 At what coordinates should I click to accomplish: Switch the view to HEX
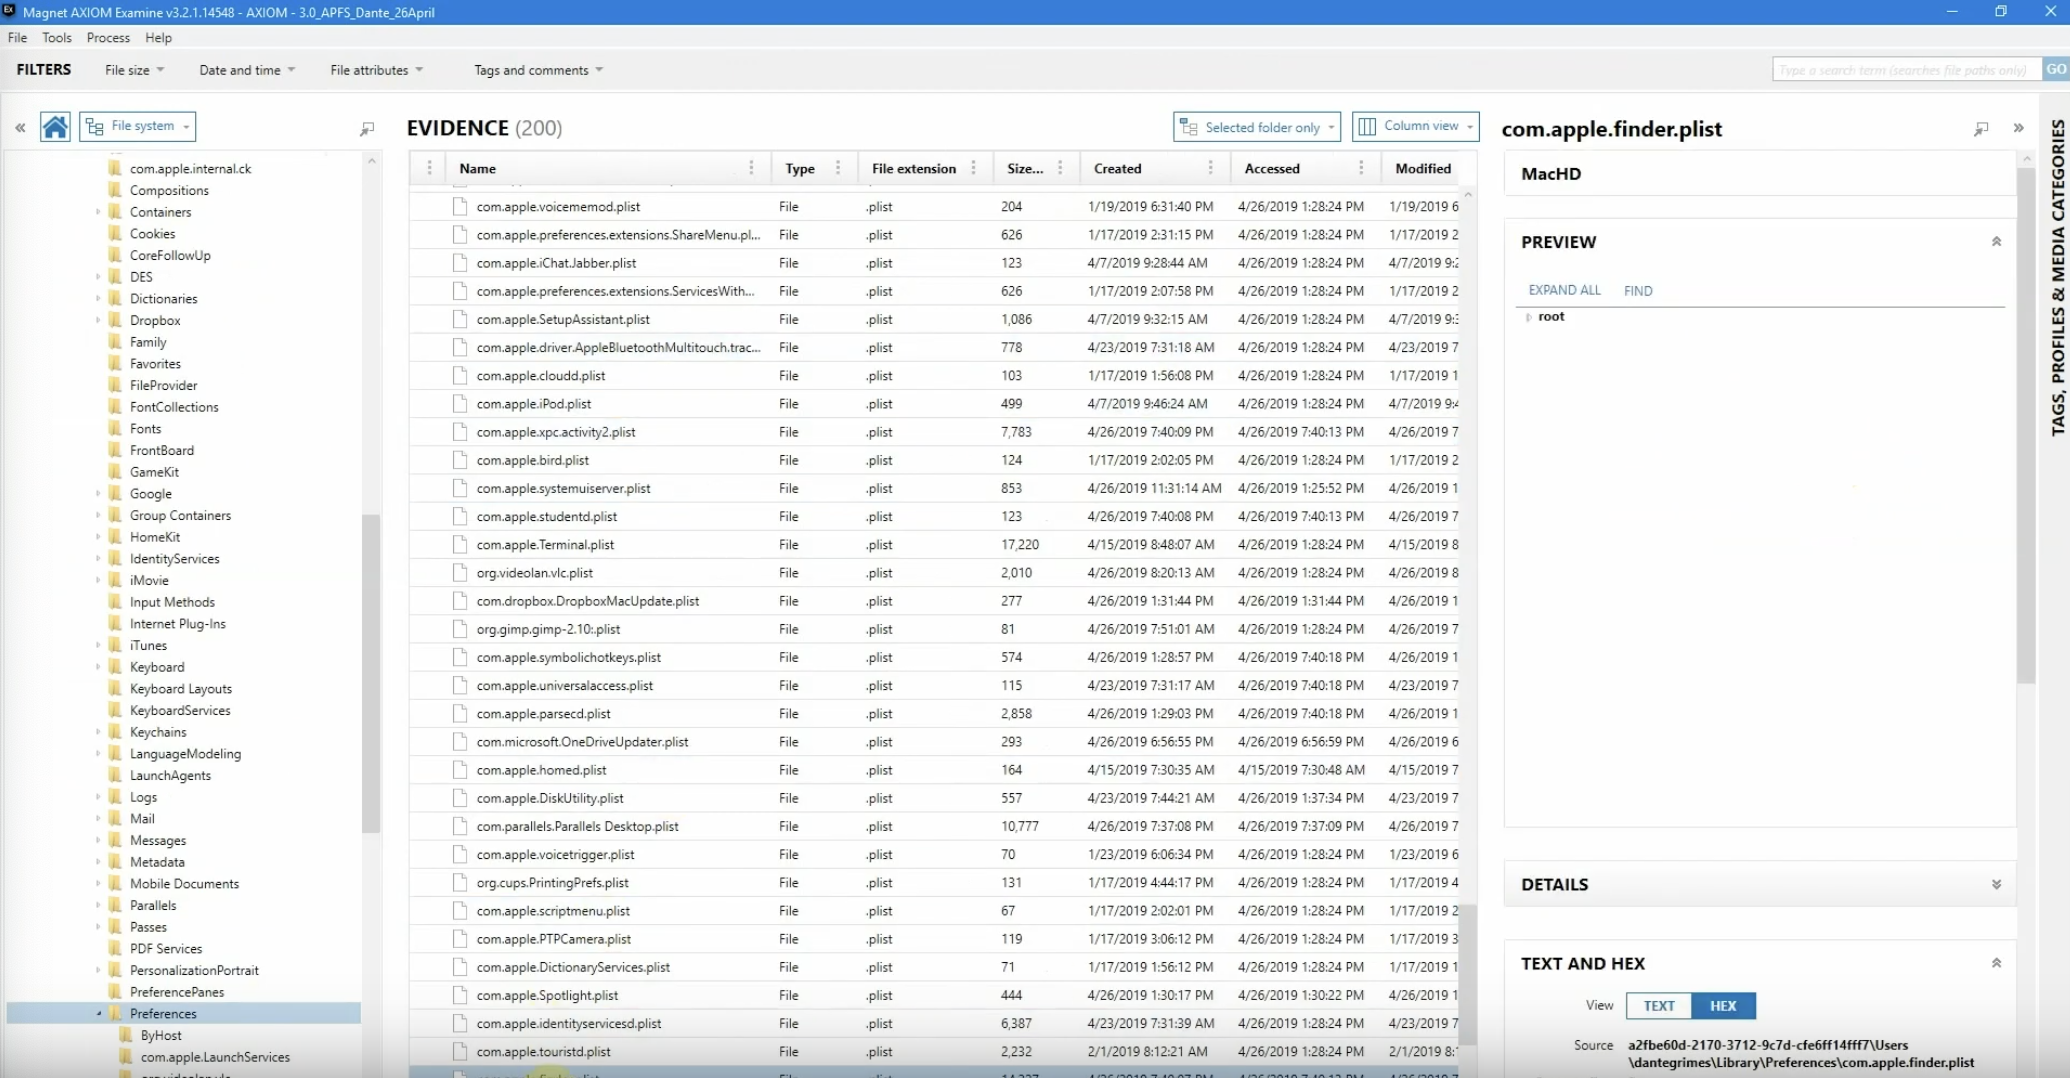point(1723,1006)
